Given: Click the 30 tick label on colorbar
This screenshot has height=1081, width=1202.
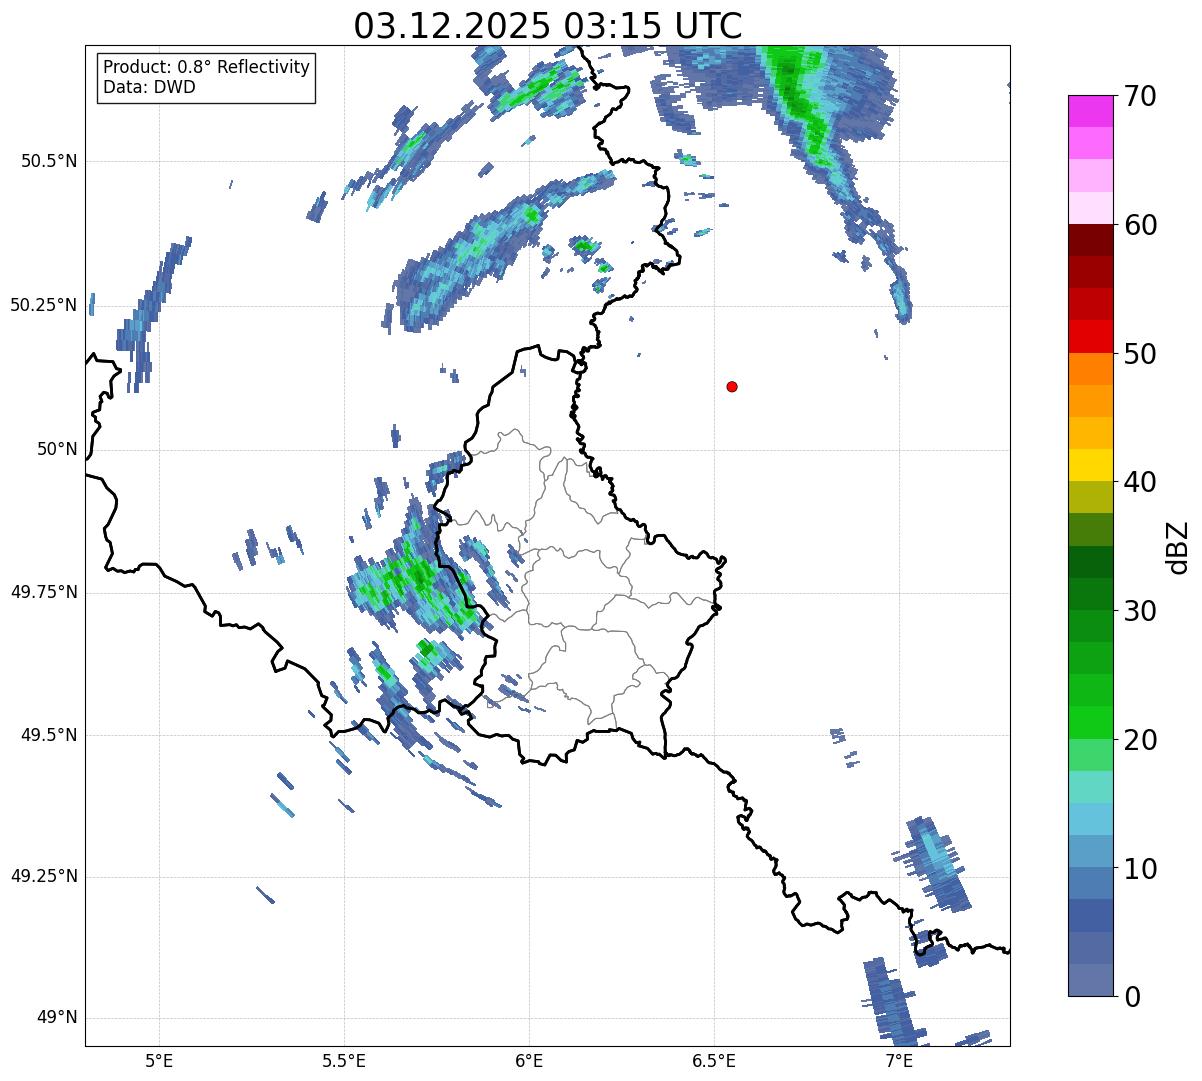Looking at the screenshot, I should (x=1140, y=611).
